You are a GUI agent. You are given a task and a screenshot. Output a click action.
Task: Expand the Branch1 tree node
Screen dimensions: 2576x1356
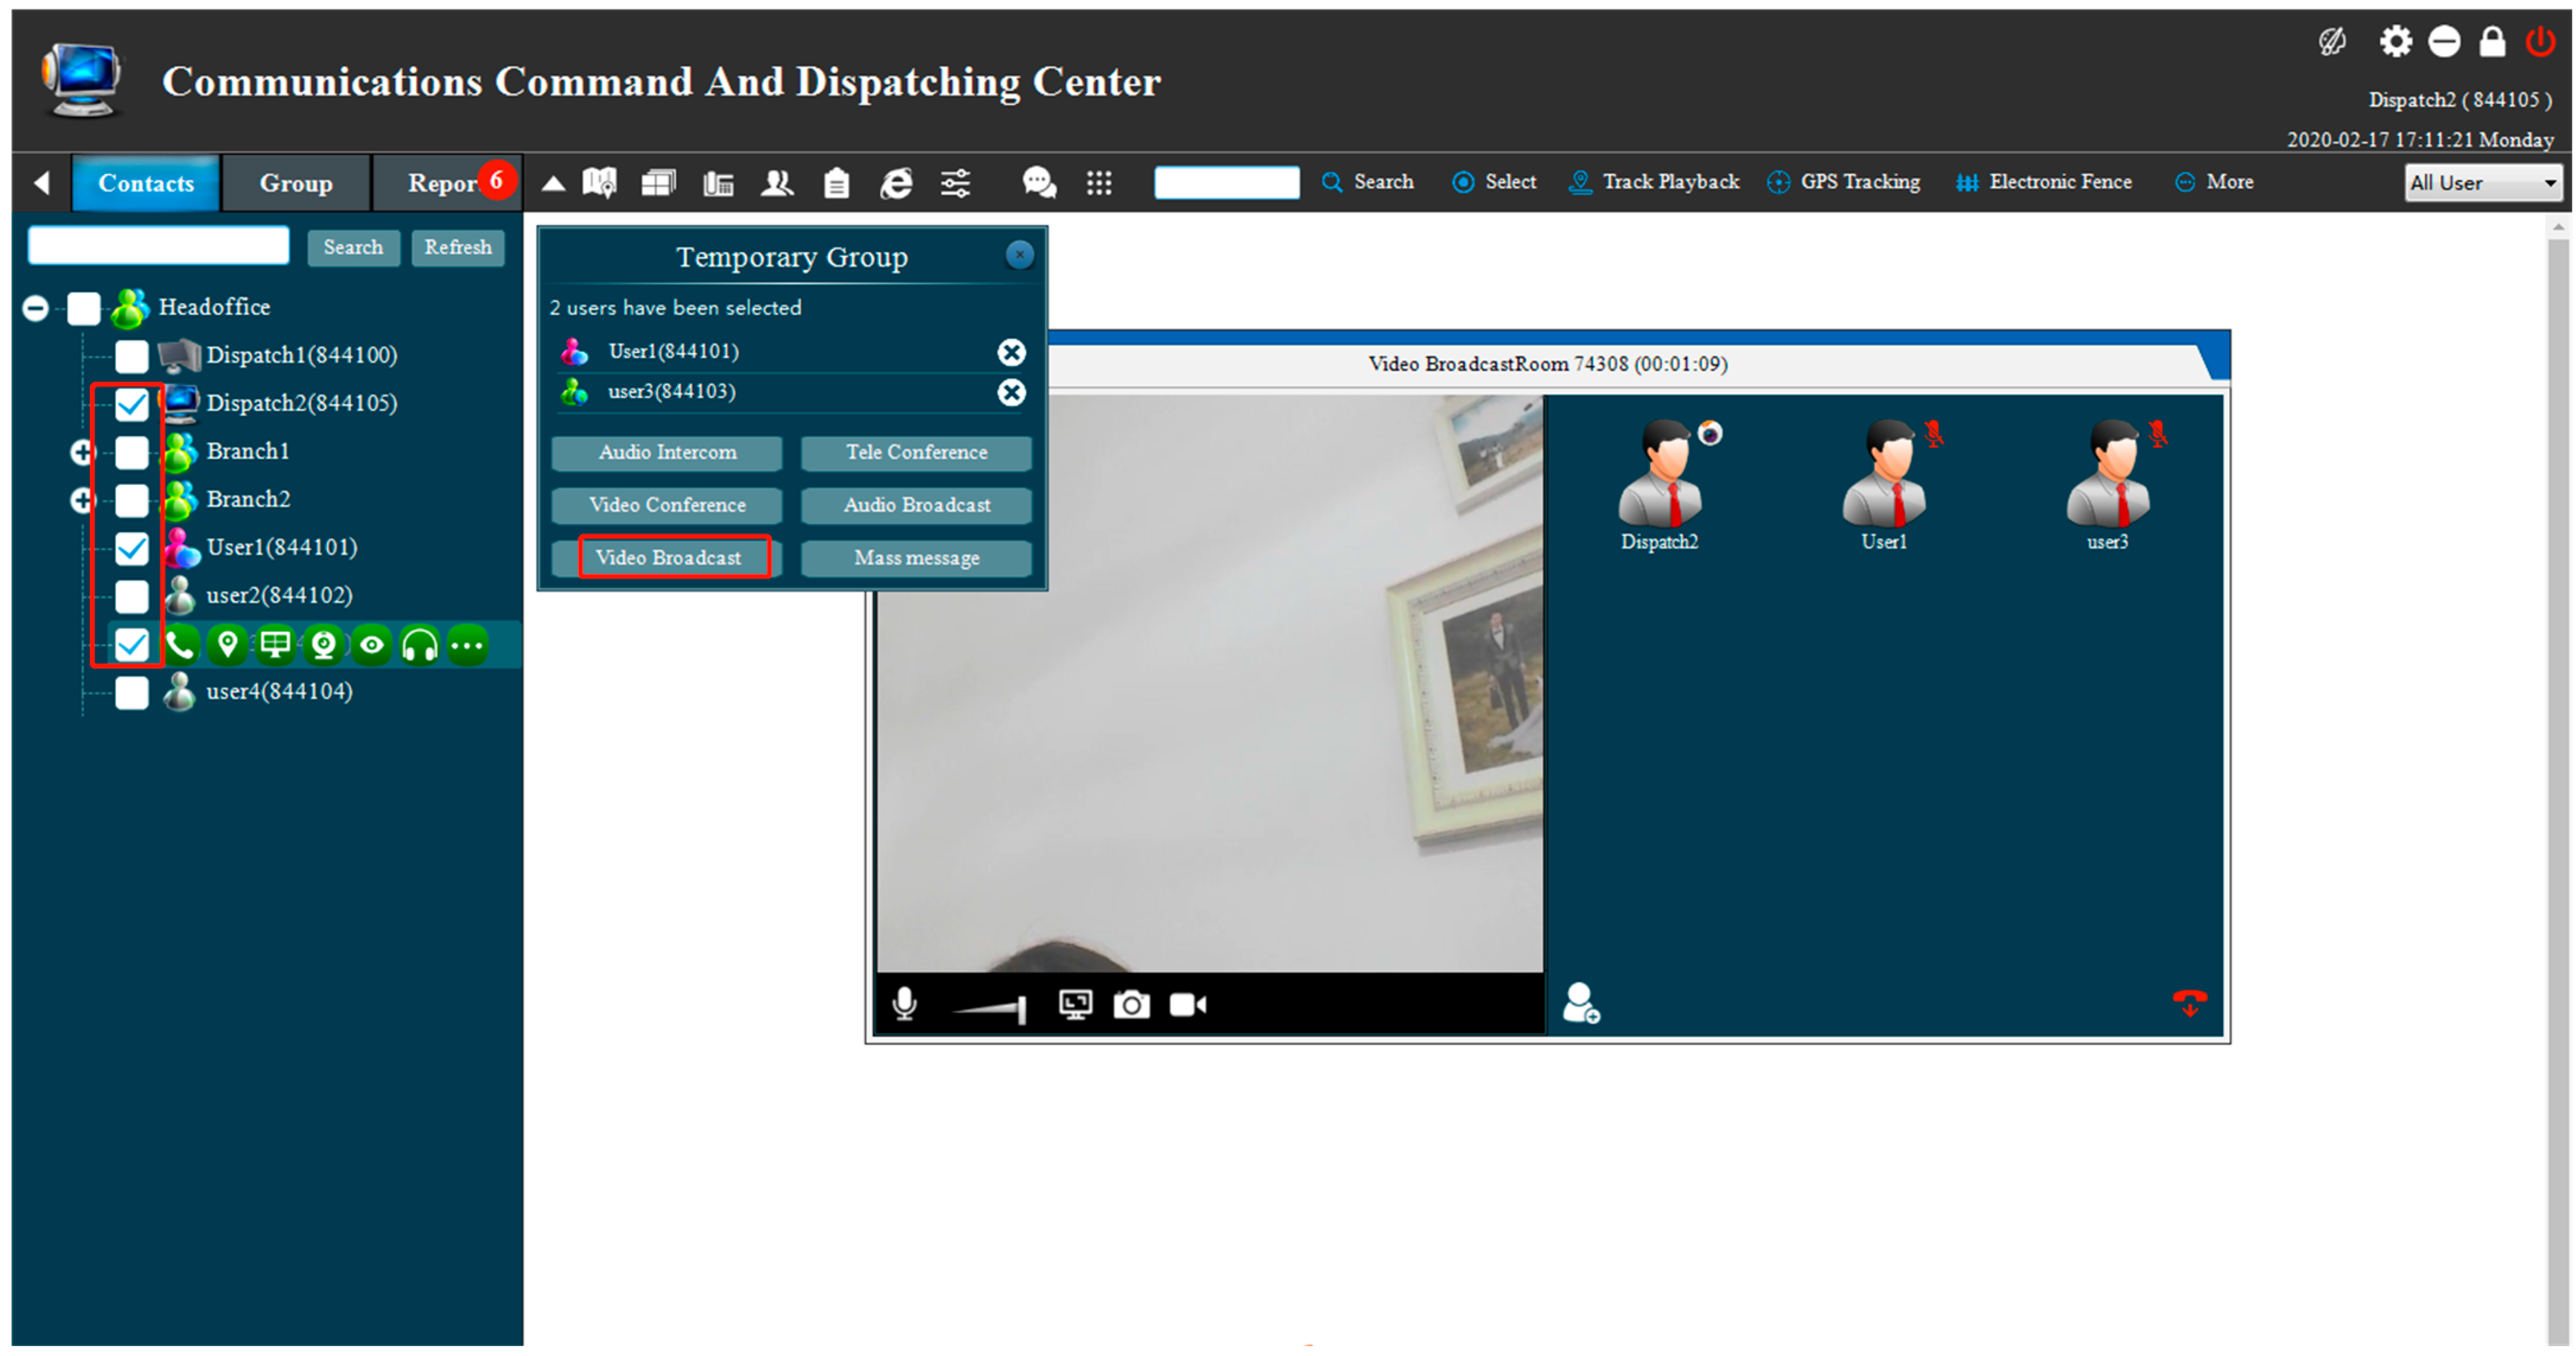pyautogui.click(x=82, y=452)
